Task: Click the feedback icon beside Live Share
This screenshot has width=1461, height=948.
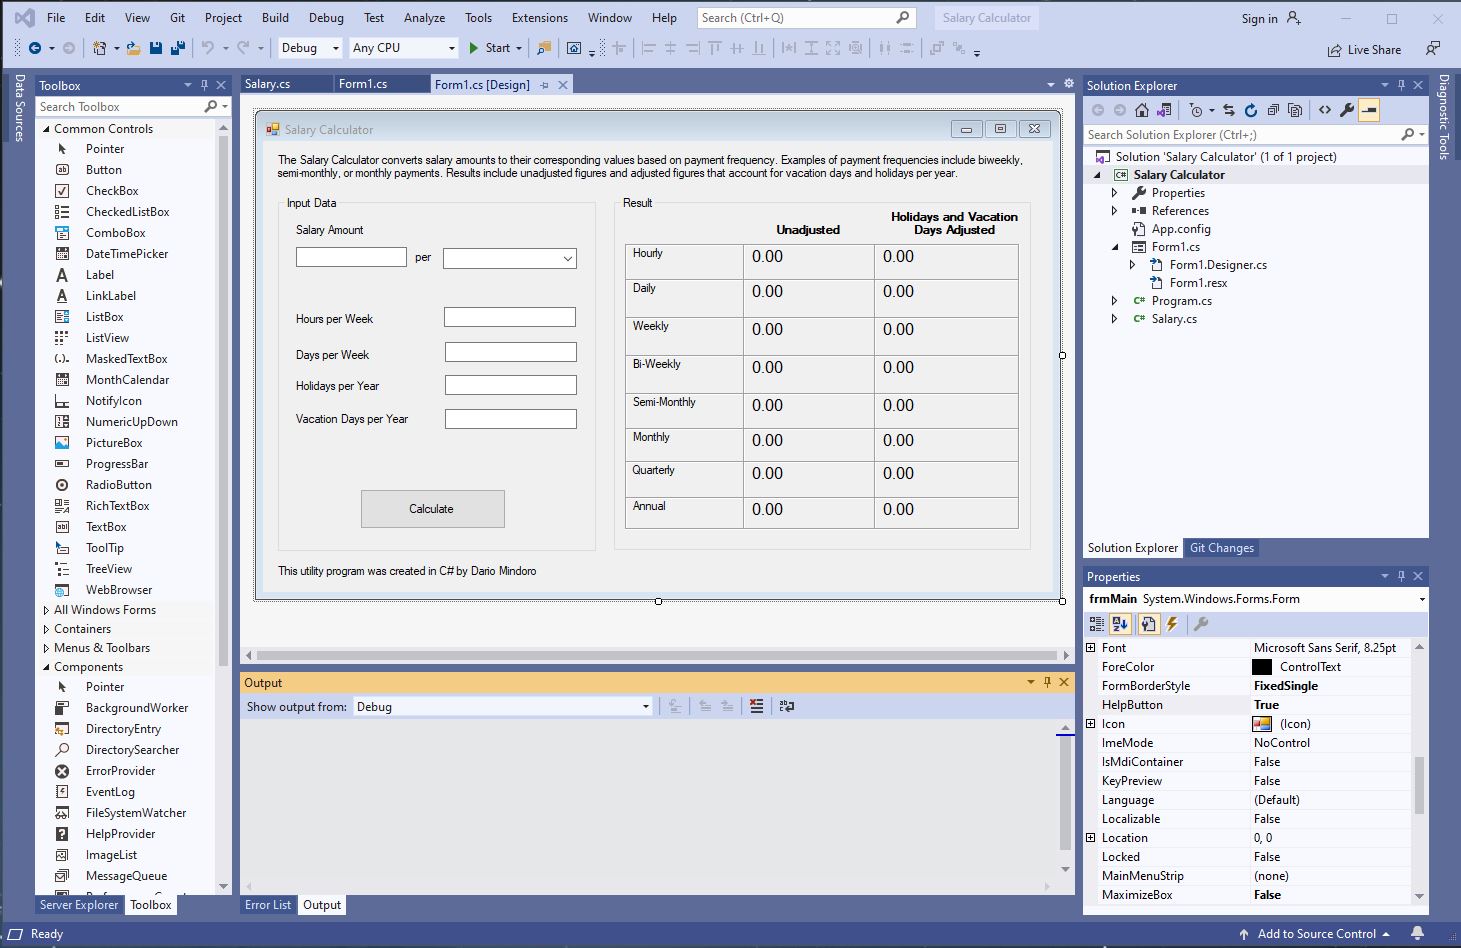Action: tap(1433, 48)
